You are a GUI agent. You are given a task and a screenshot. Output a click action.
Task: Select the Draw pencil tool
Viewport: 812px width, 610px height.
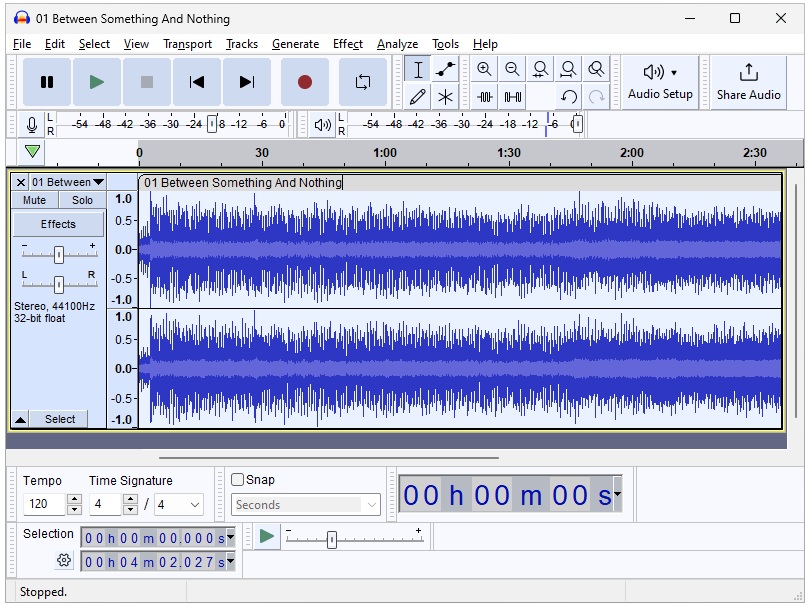418,97
